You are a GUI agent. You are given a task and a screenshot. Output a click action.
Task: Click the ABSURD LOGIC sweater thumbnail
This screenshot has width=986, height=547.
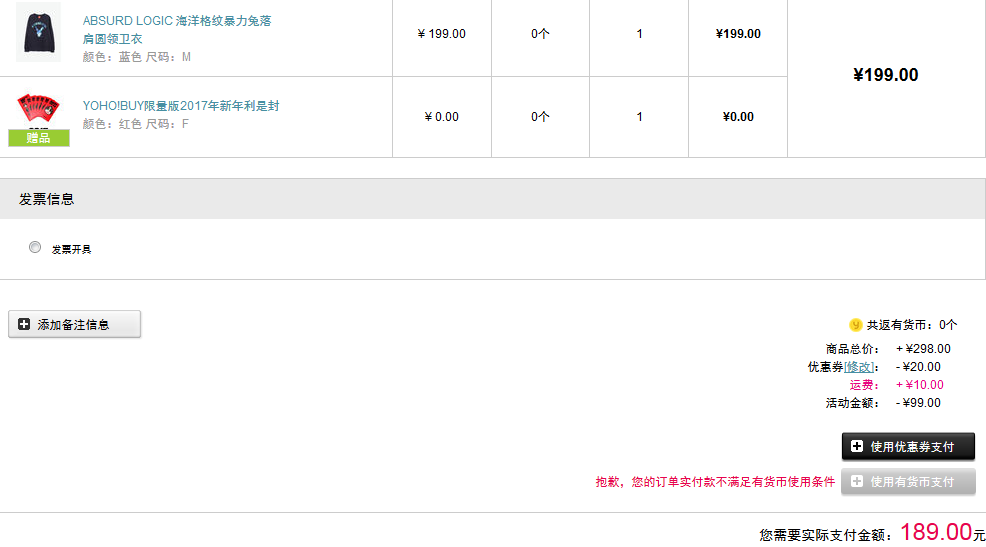click(x=38, y=32)
